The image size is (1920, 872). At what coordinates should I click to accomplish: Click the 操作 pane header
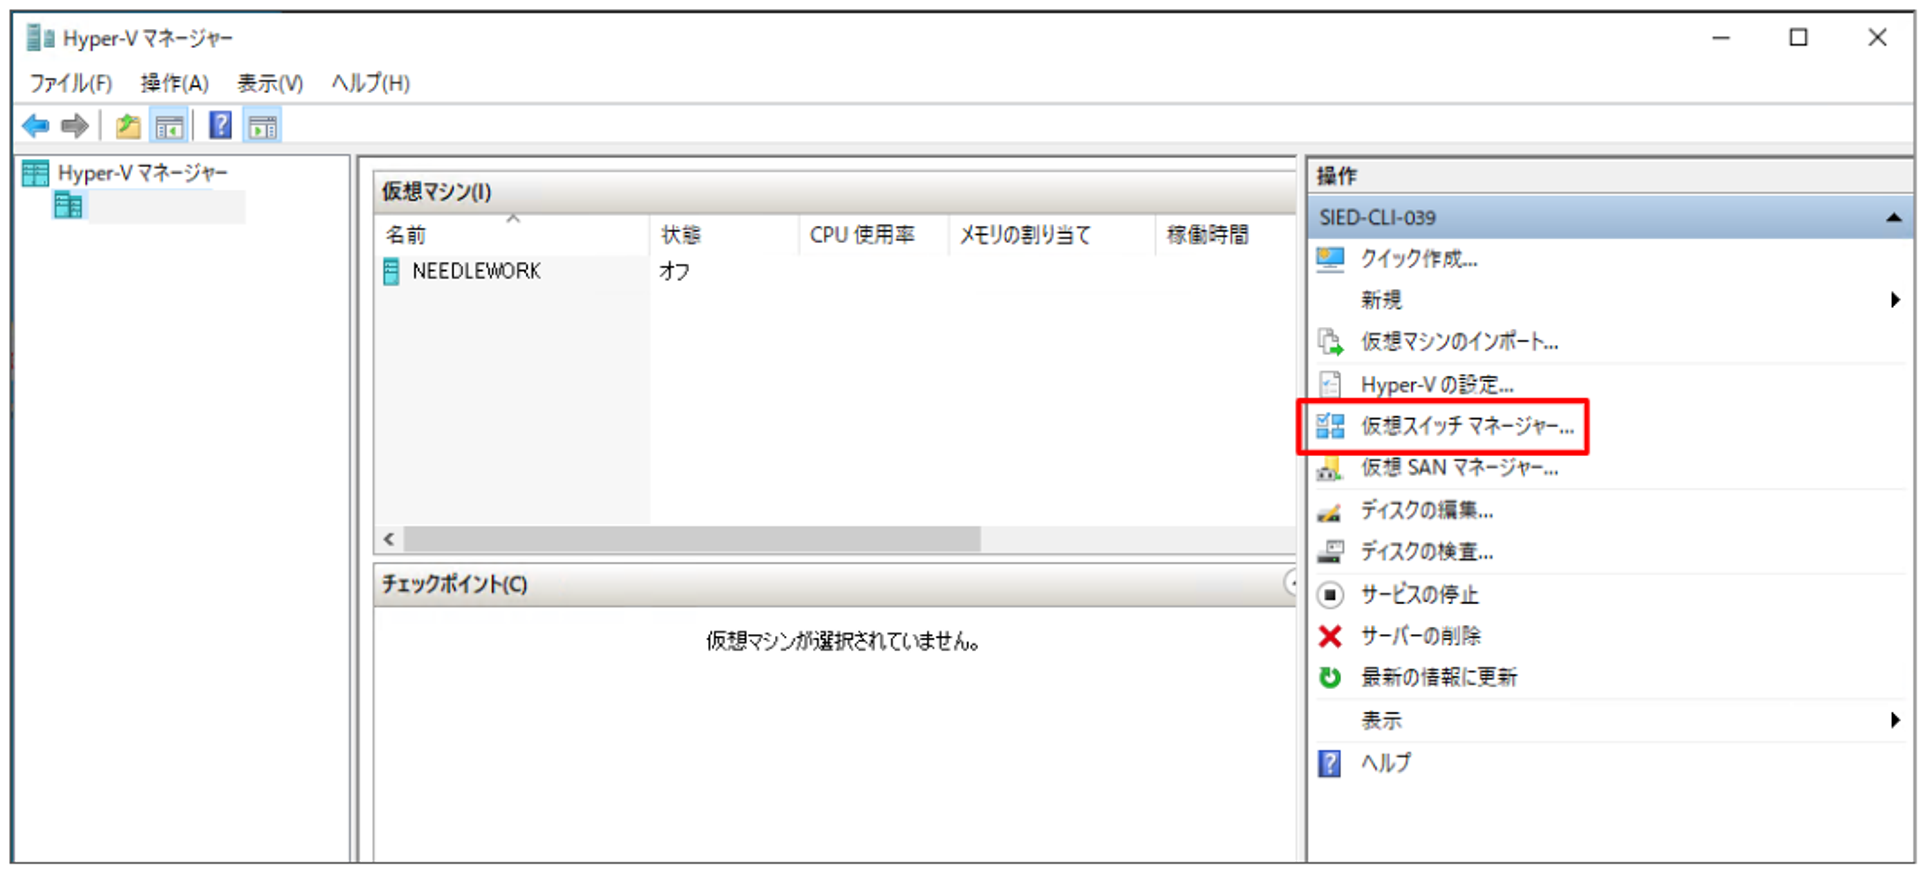1610,176
